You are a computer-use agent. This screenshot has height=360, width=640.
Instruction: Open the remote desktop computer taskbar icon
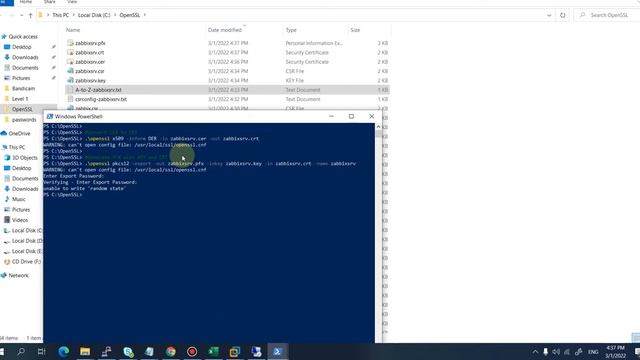(x=256, y=351)
